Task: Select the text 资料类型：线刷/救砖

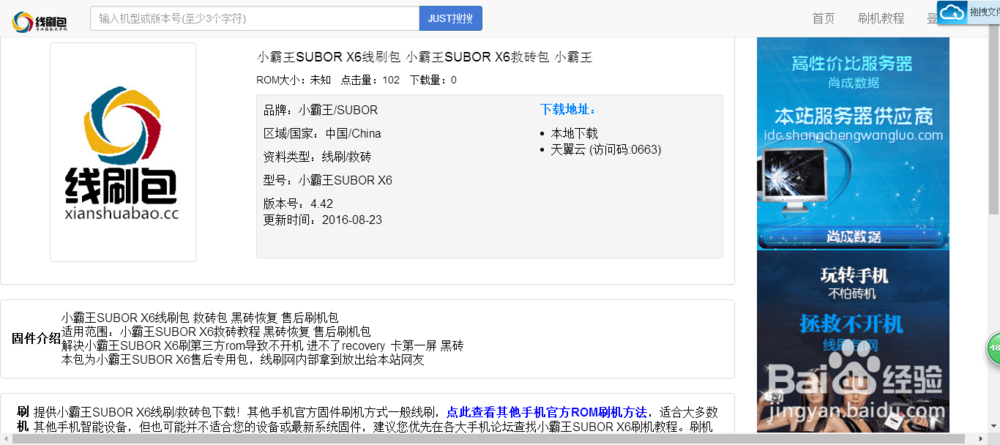Action: click(x=317, y=157)
